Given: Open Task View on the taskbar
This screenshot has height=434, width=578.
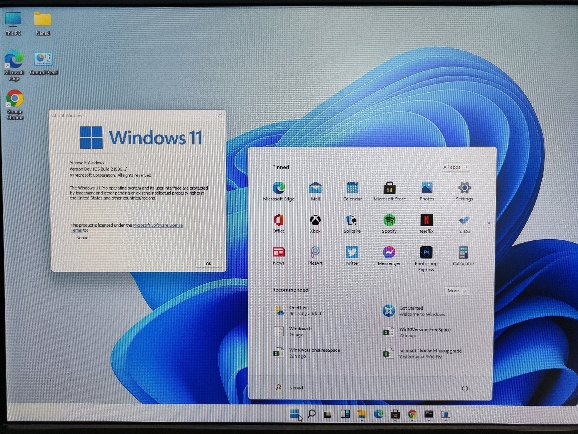Looking at the screenshot, I should coord(327,414).
